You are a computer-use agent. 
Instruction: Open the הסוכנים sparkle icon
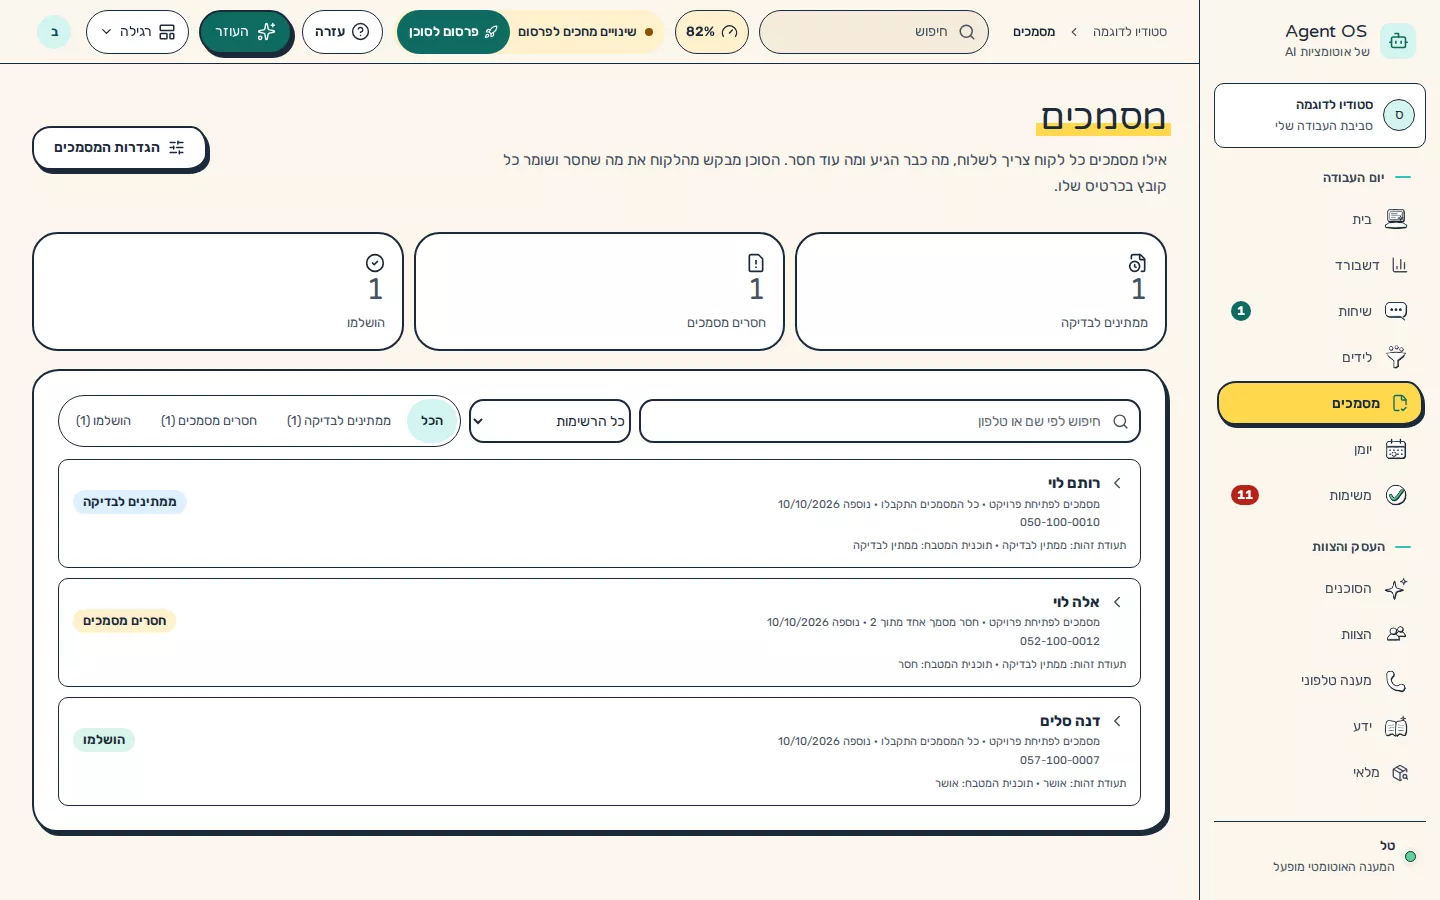click(x=1396, y=588)
